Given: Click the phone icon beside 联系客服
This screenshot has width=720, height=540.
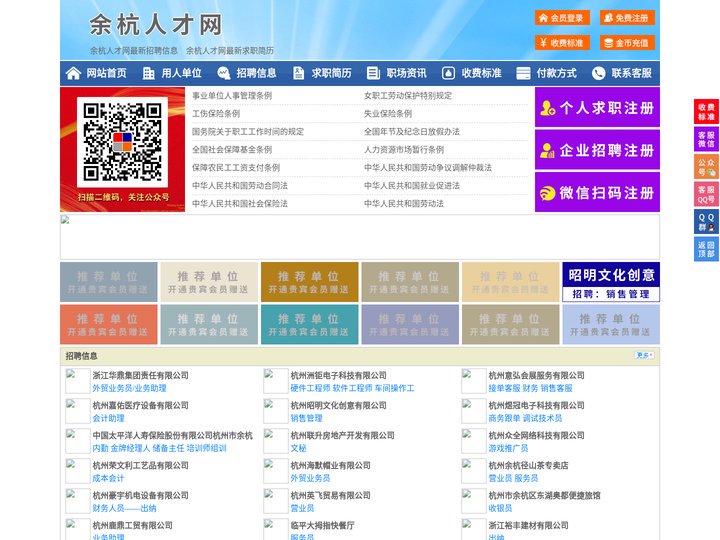Looking at the screenshot, I should [598, 73].
